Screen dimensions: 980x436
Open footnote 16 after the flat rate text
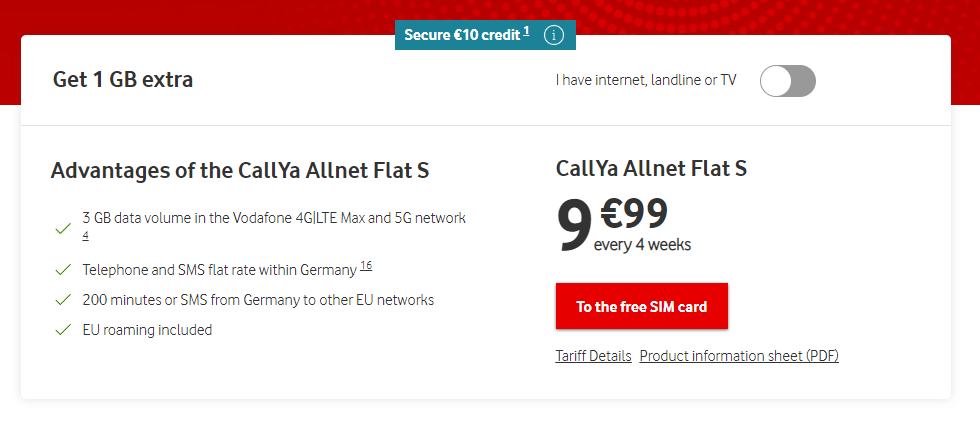point(366,265)
